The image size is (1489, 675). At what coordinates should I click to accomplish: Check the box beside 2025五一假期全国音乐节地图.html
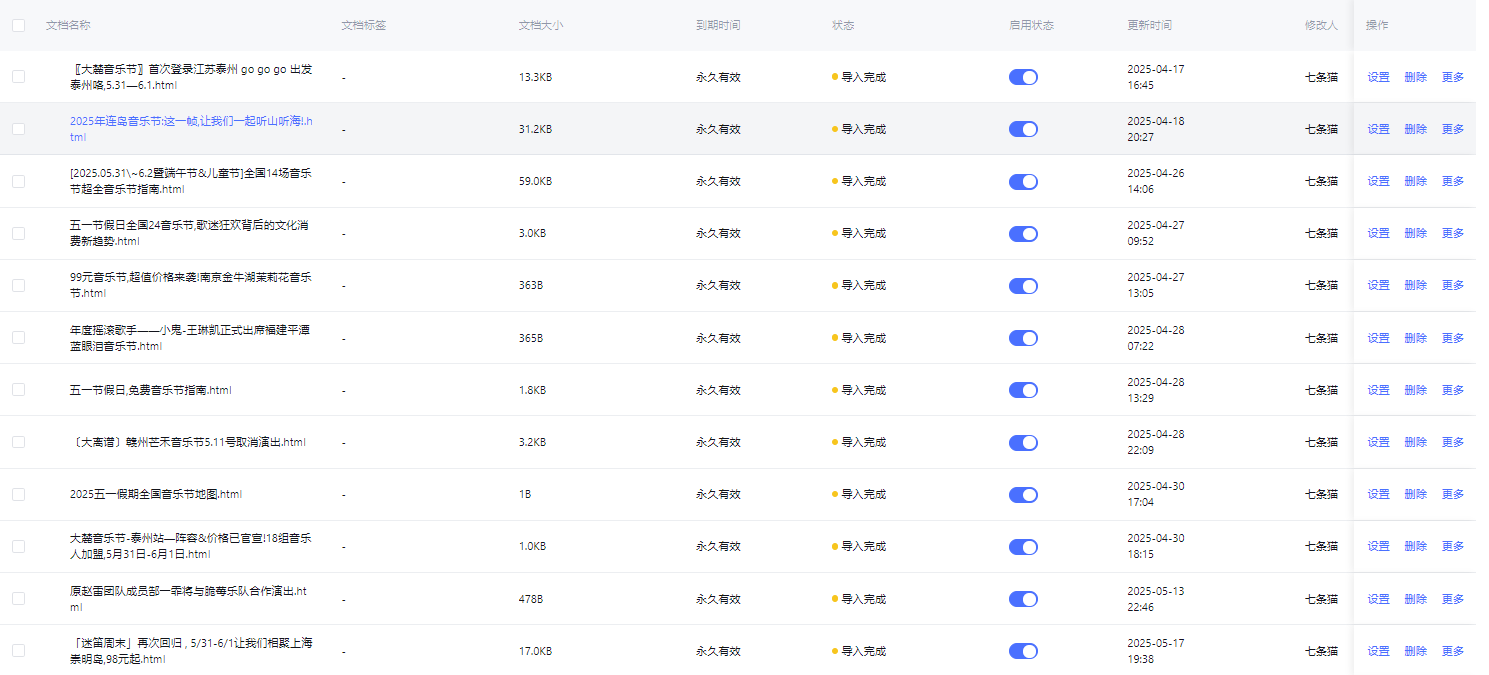click(18, 494)
